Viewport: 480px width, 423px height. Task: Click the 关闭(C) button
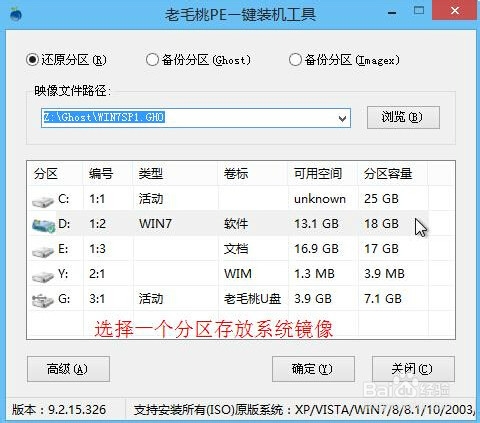click(413, 369)
